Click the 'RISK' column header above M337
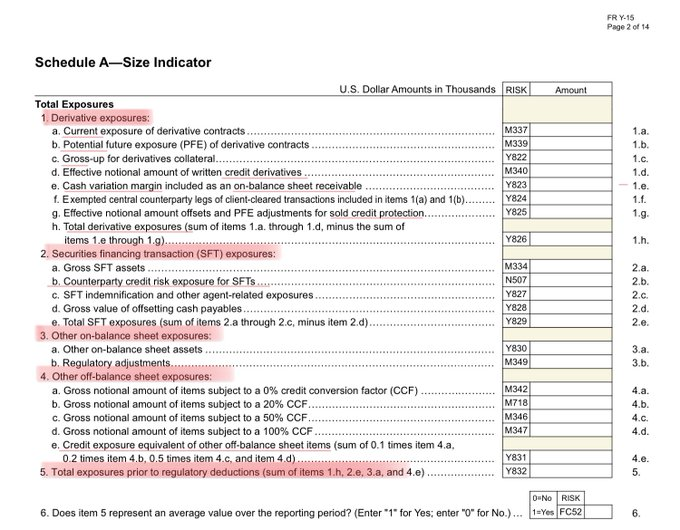 coord(516,90)
